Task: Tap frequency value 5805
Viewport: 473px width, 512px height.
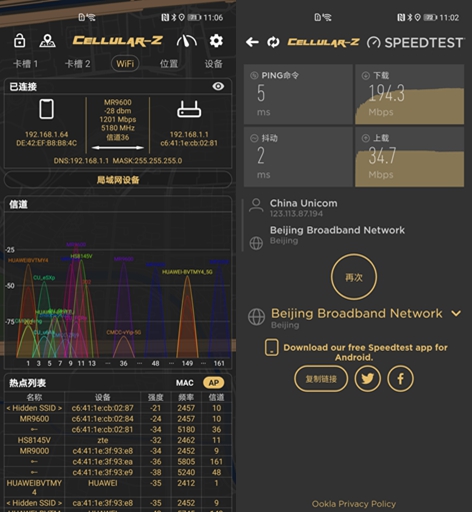Action: coord(186,461)
